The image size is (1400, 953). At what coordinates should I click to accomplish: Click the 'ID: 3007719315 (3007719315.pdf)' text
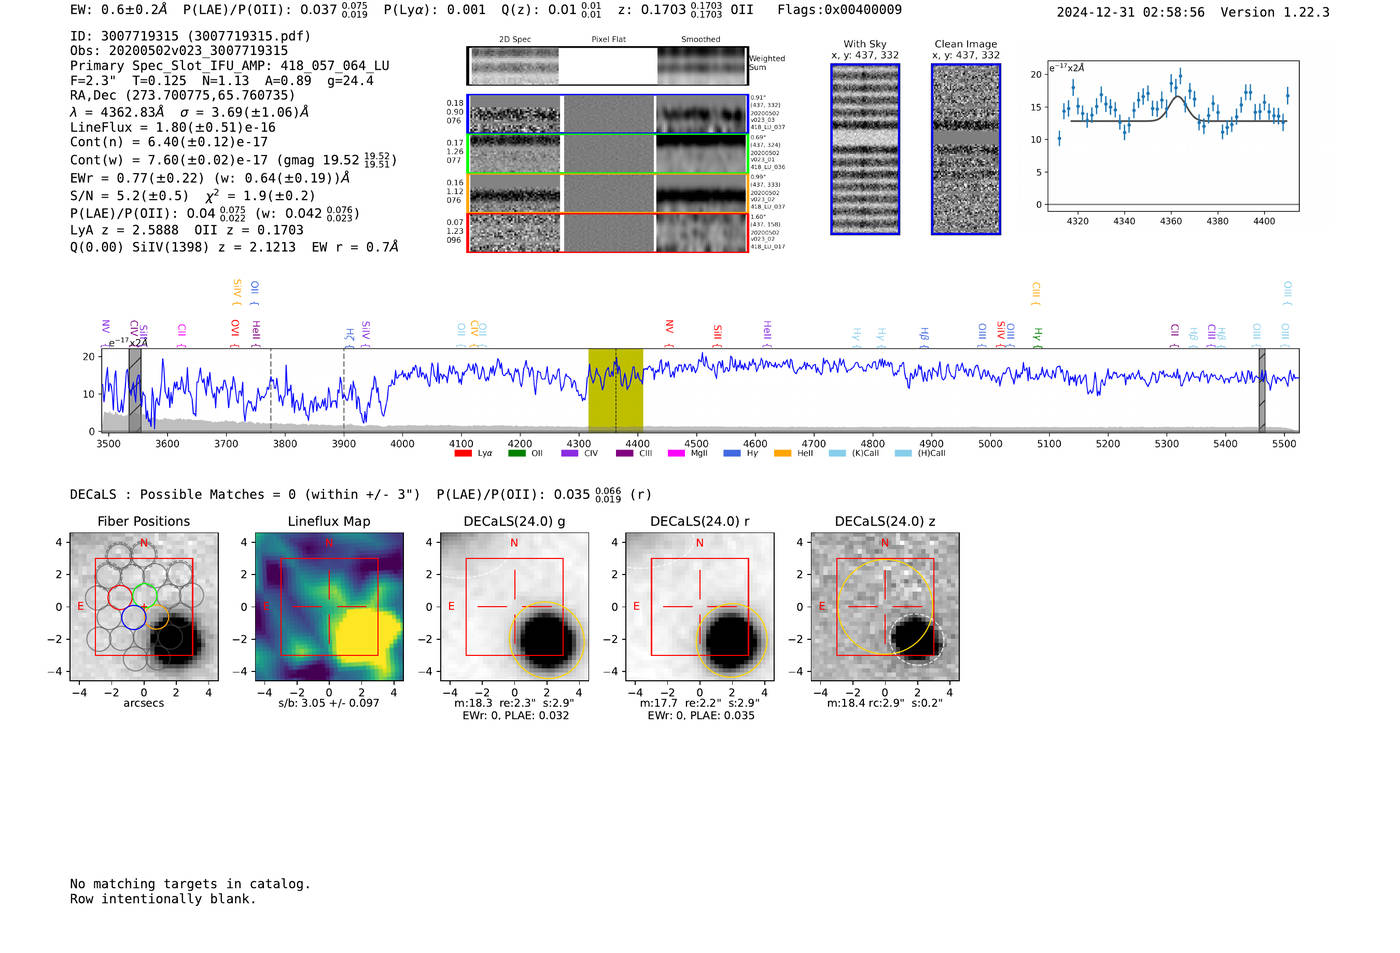pyautogui.click(x=190, y=36)
